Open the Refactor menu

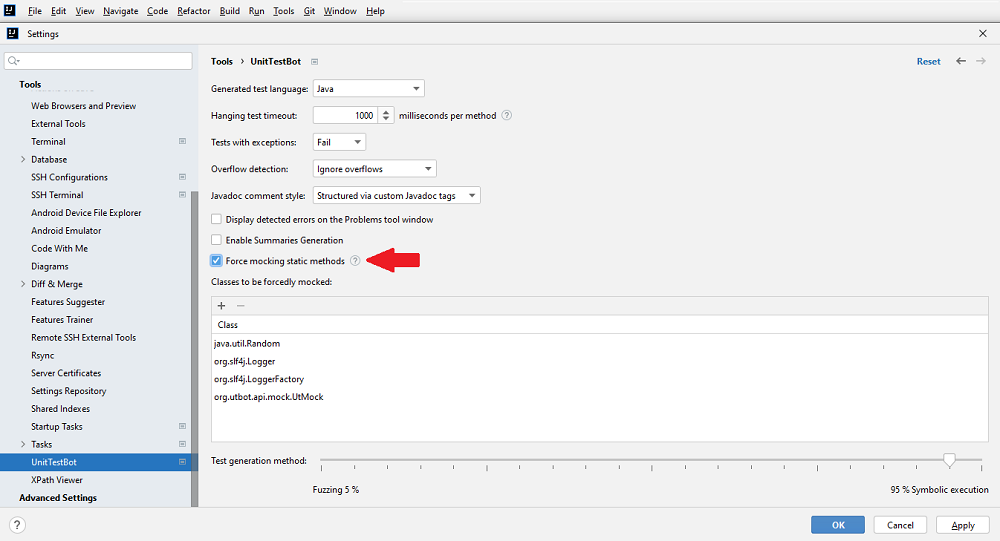[x=194, y=11]
